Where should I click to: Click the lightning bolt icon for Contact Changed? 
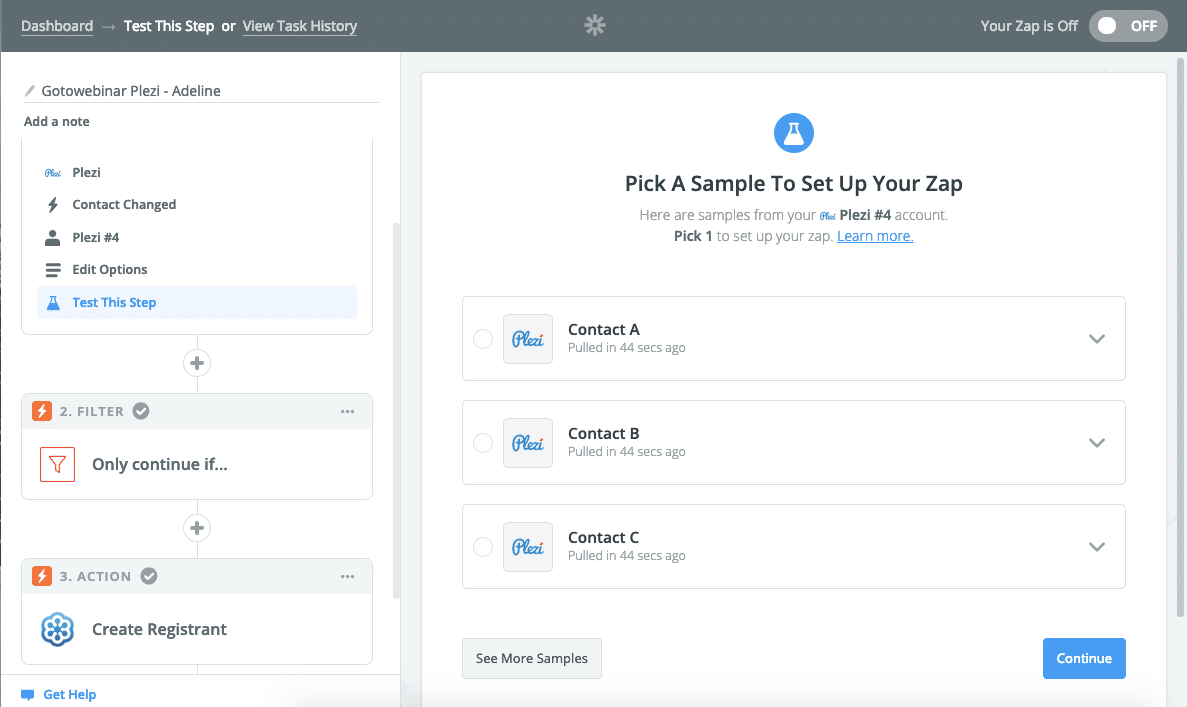53,204
